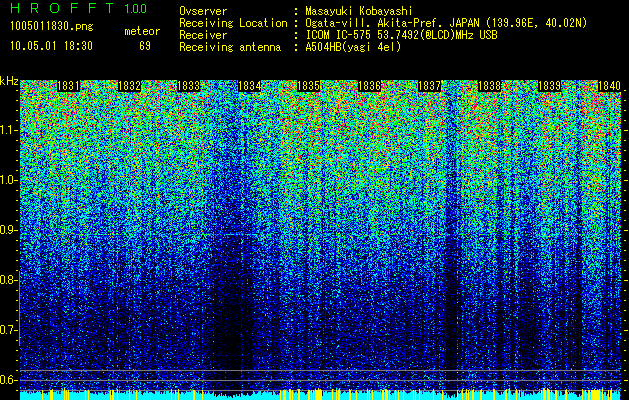
Task: Click the Receiving antenna label
Action: pyautogui.click(x=230, y=47)
